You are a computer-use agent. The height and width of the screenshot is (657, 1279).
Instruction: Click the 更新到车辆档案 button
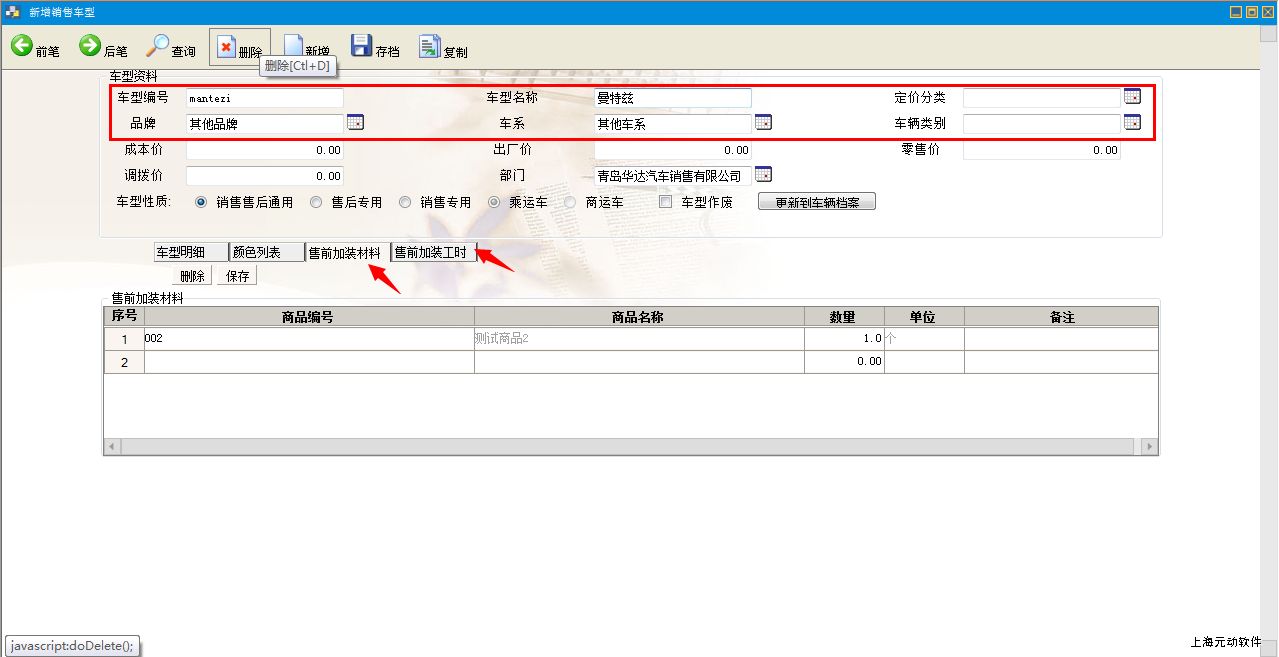[817, 202]
